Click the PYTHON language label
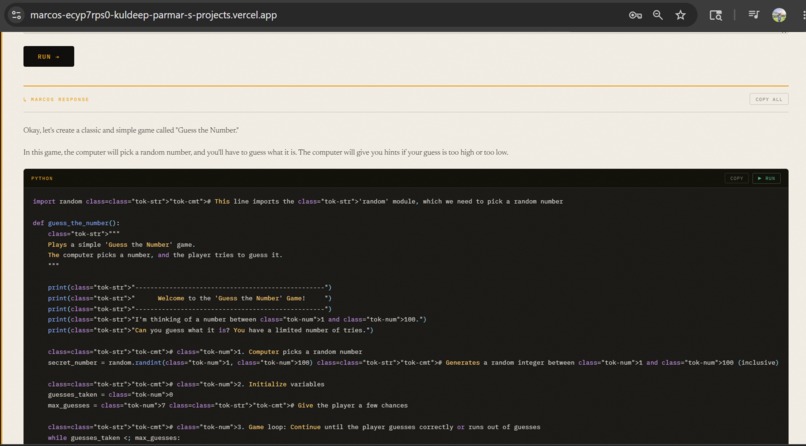This screenshot has width=806, height=446. pos(42,178)
